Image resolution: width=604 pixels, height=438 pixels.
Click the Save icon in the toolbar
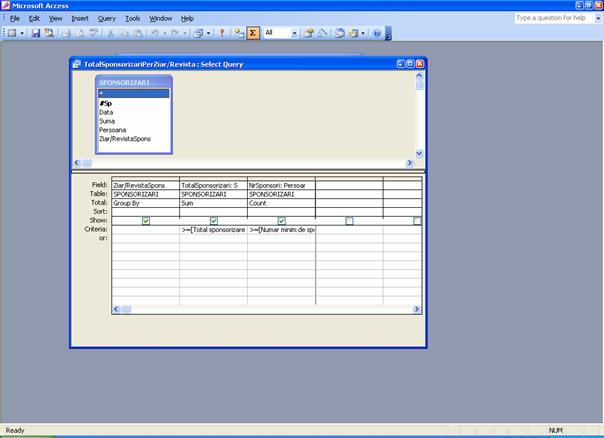click(37, 33)
